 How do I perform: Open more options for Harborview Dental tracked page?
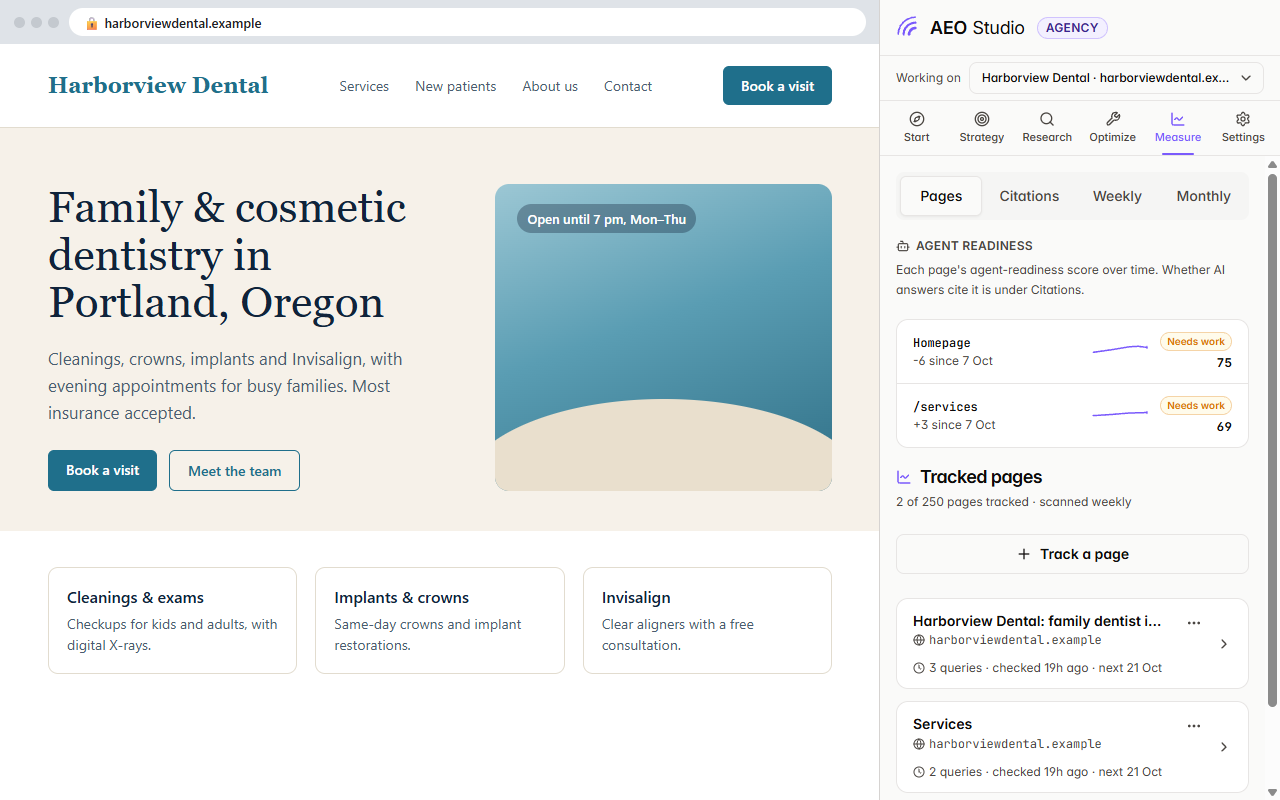click(1193, 622)
